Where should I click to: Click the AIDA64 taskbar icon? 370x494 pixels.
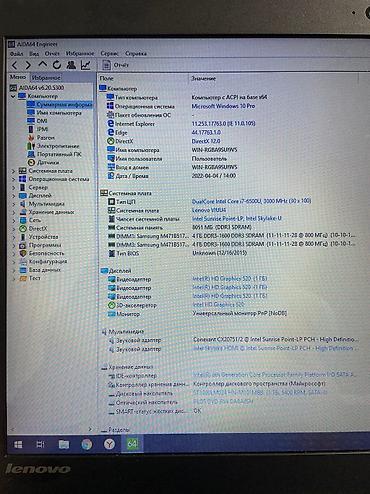(132, 444)
